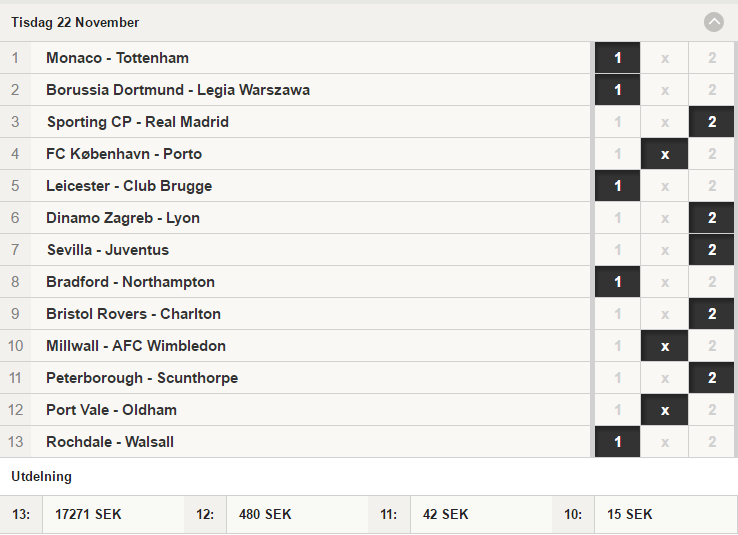This screenshot has width=738, height=535.
Task: Select draw x for Monaco - Tottenham
Action: pos(665,58)
